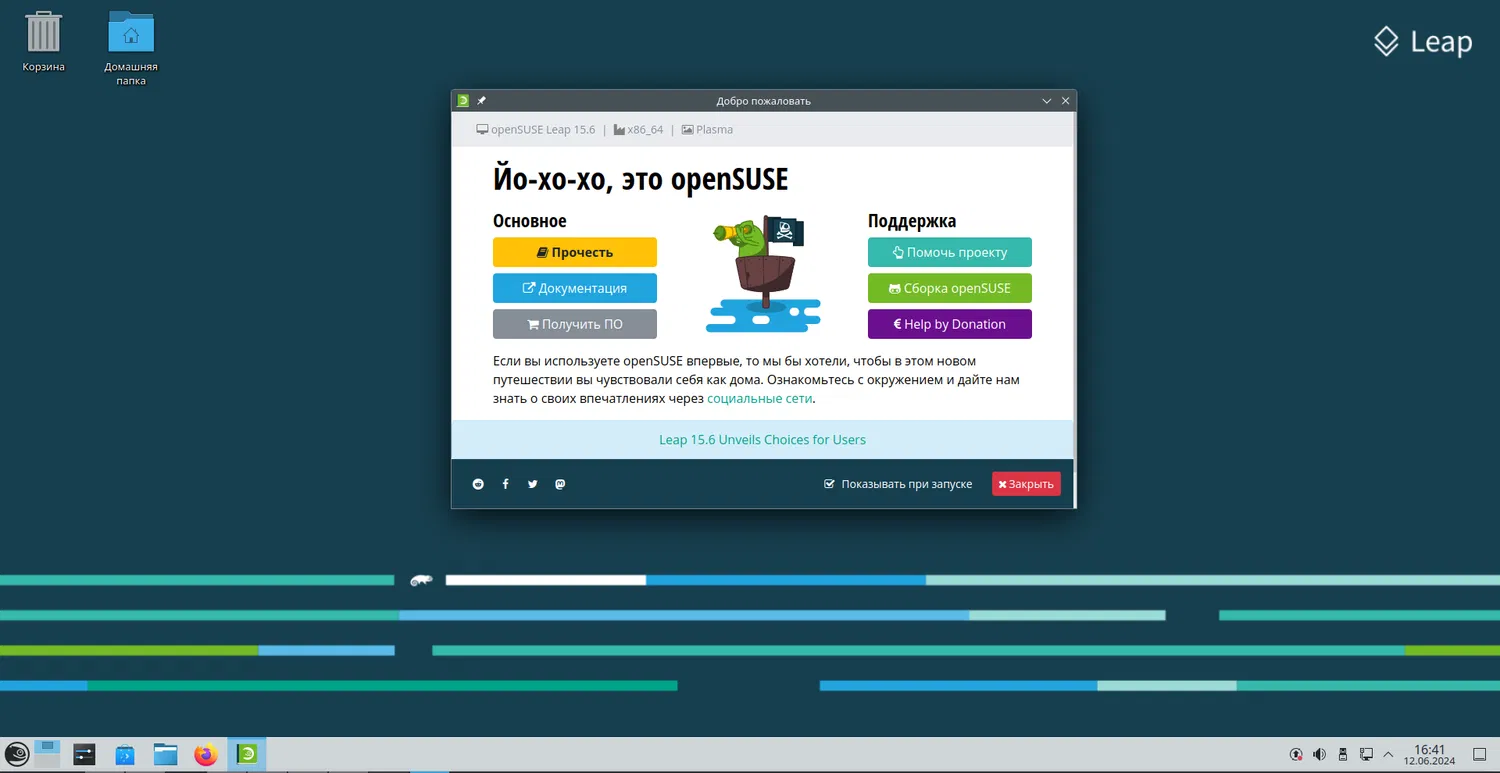This screenshot has height=773, width=1500.
Task: Minimize the Добро пожаловать window
Action: click(1047, 101)
